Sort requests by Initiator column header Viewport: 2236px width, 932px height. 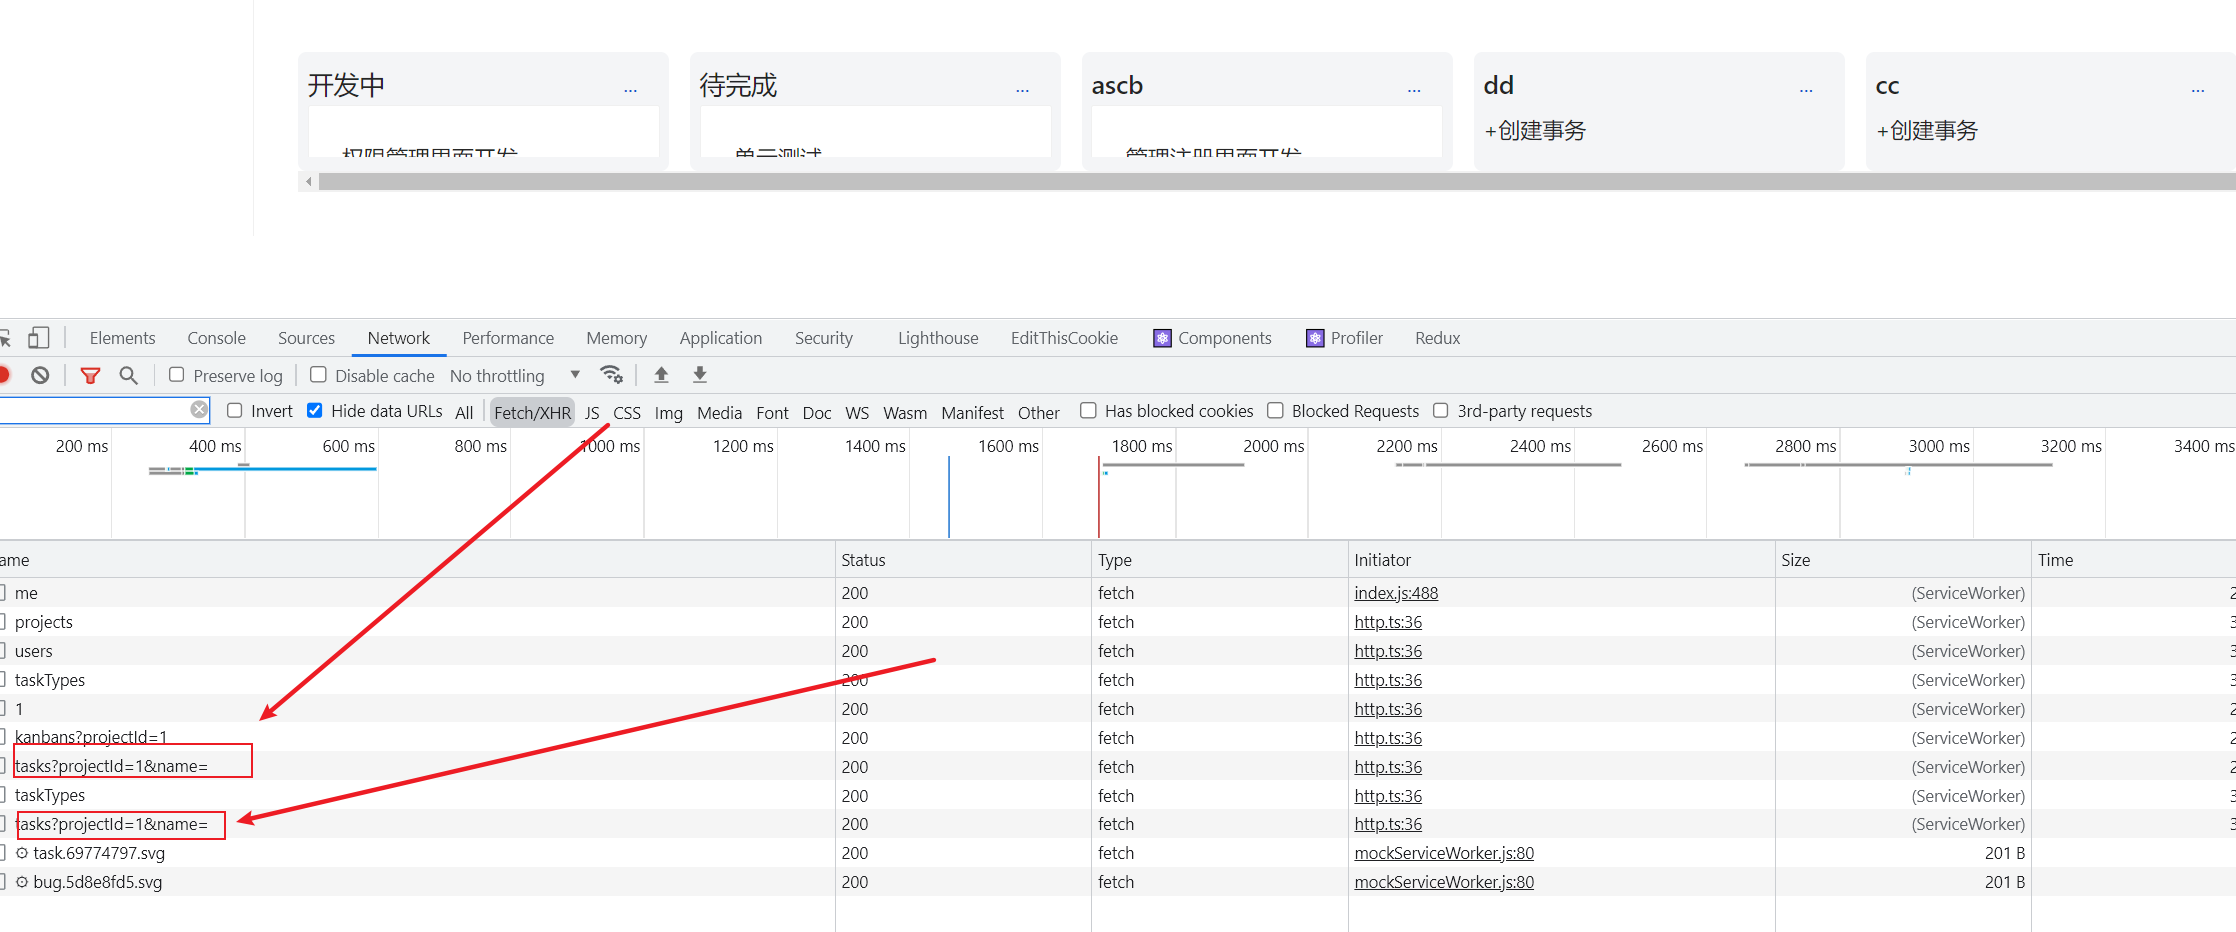click(x=1561, y=560)
